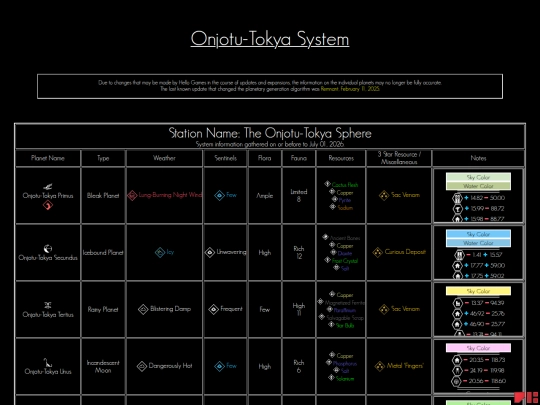Screen dimensions: 540x405
Task: Click the Limited 8 fauna cell
Action: coord(299,196)
